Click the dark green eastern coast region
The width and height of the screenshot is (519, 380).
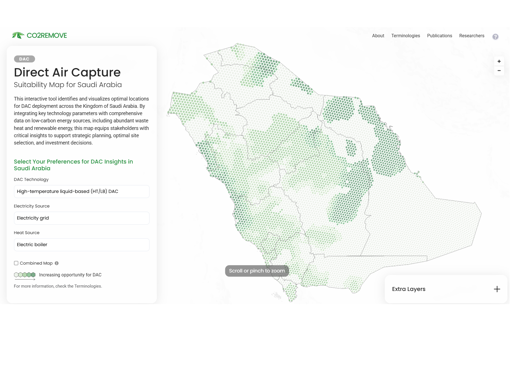tap(388, 153)
